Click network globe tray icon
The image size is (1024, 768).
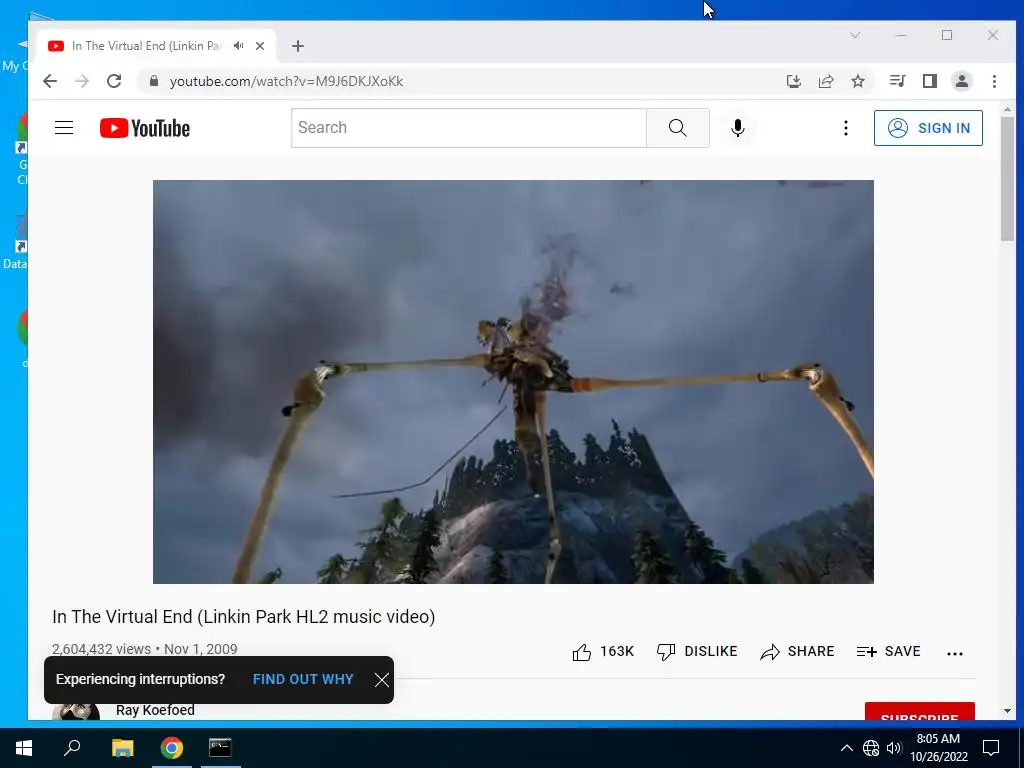(871, 748)
